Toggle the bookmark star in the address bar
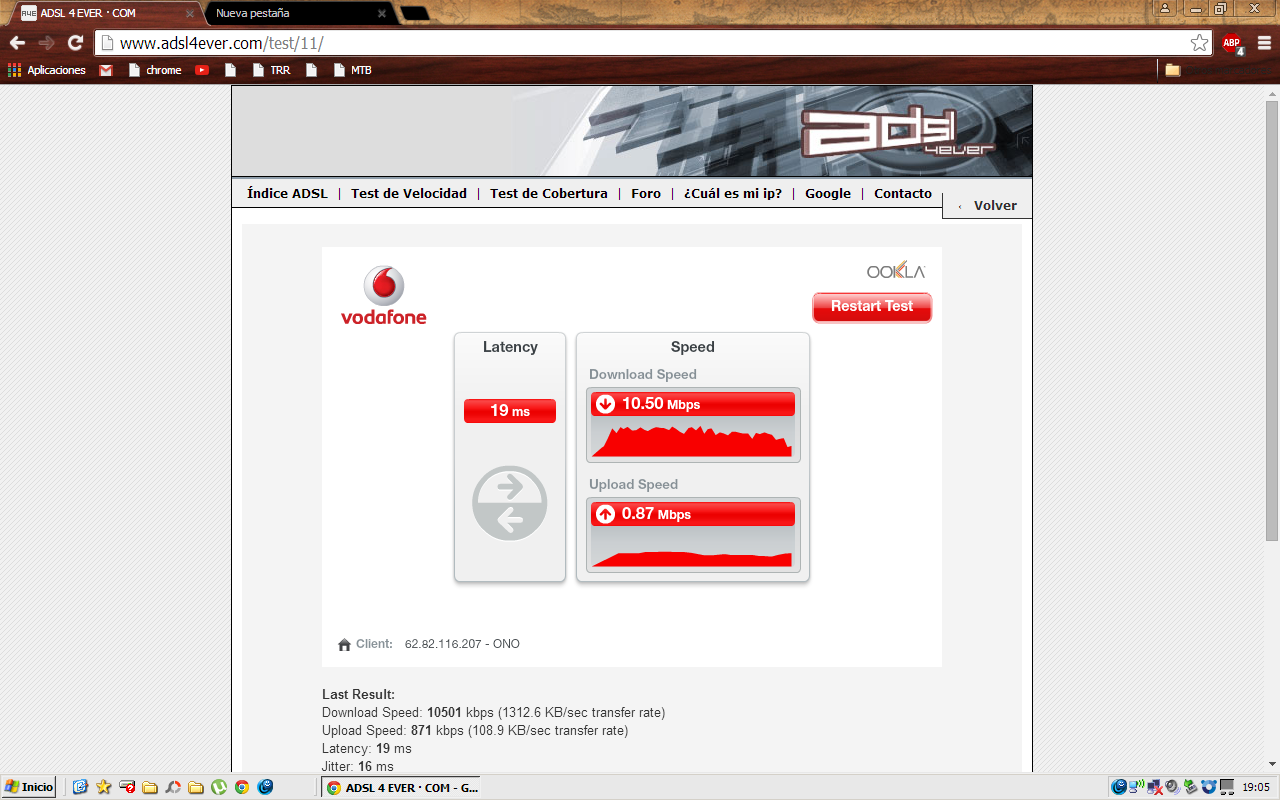The image size is (1280, 800). (1199, 43)
